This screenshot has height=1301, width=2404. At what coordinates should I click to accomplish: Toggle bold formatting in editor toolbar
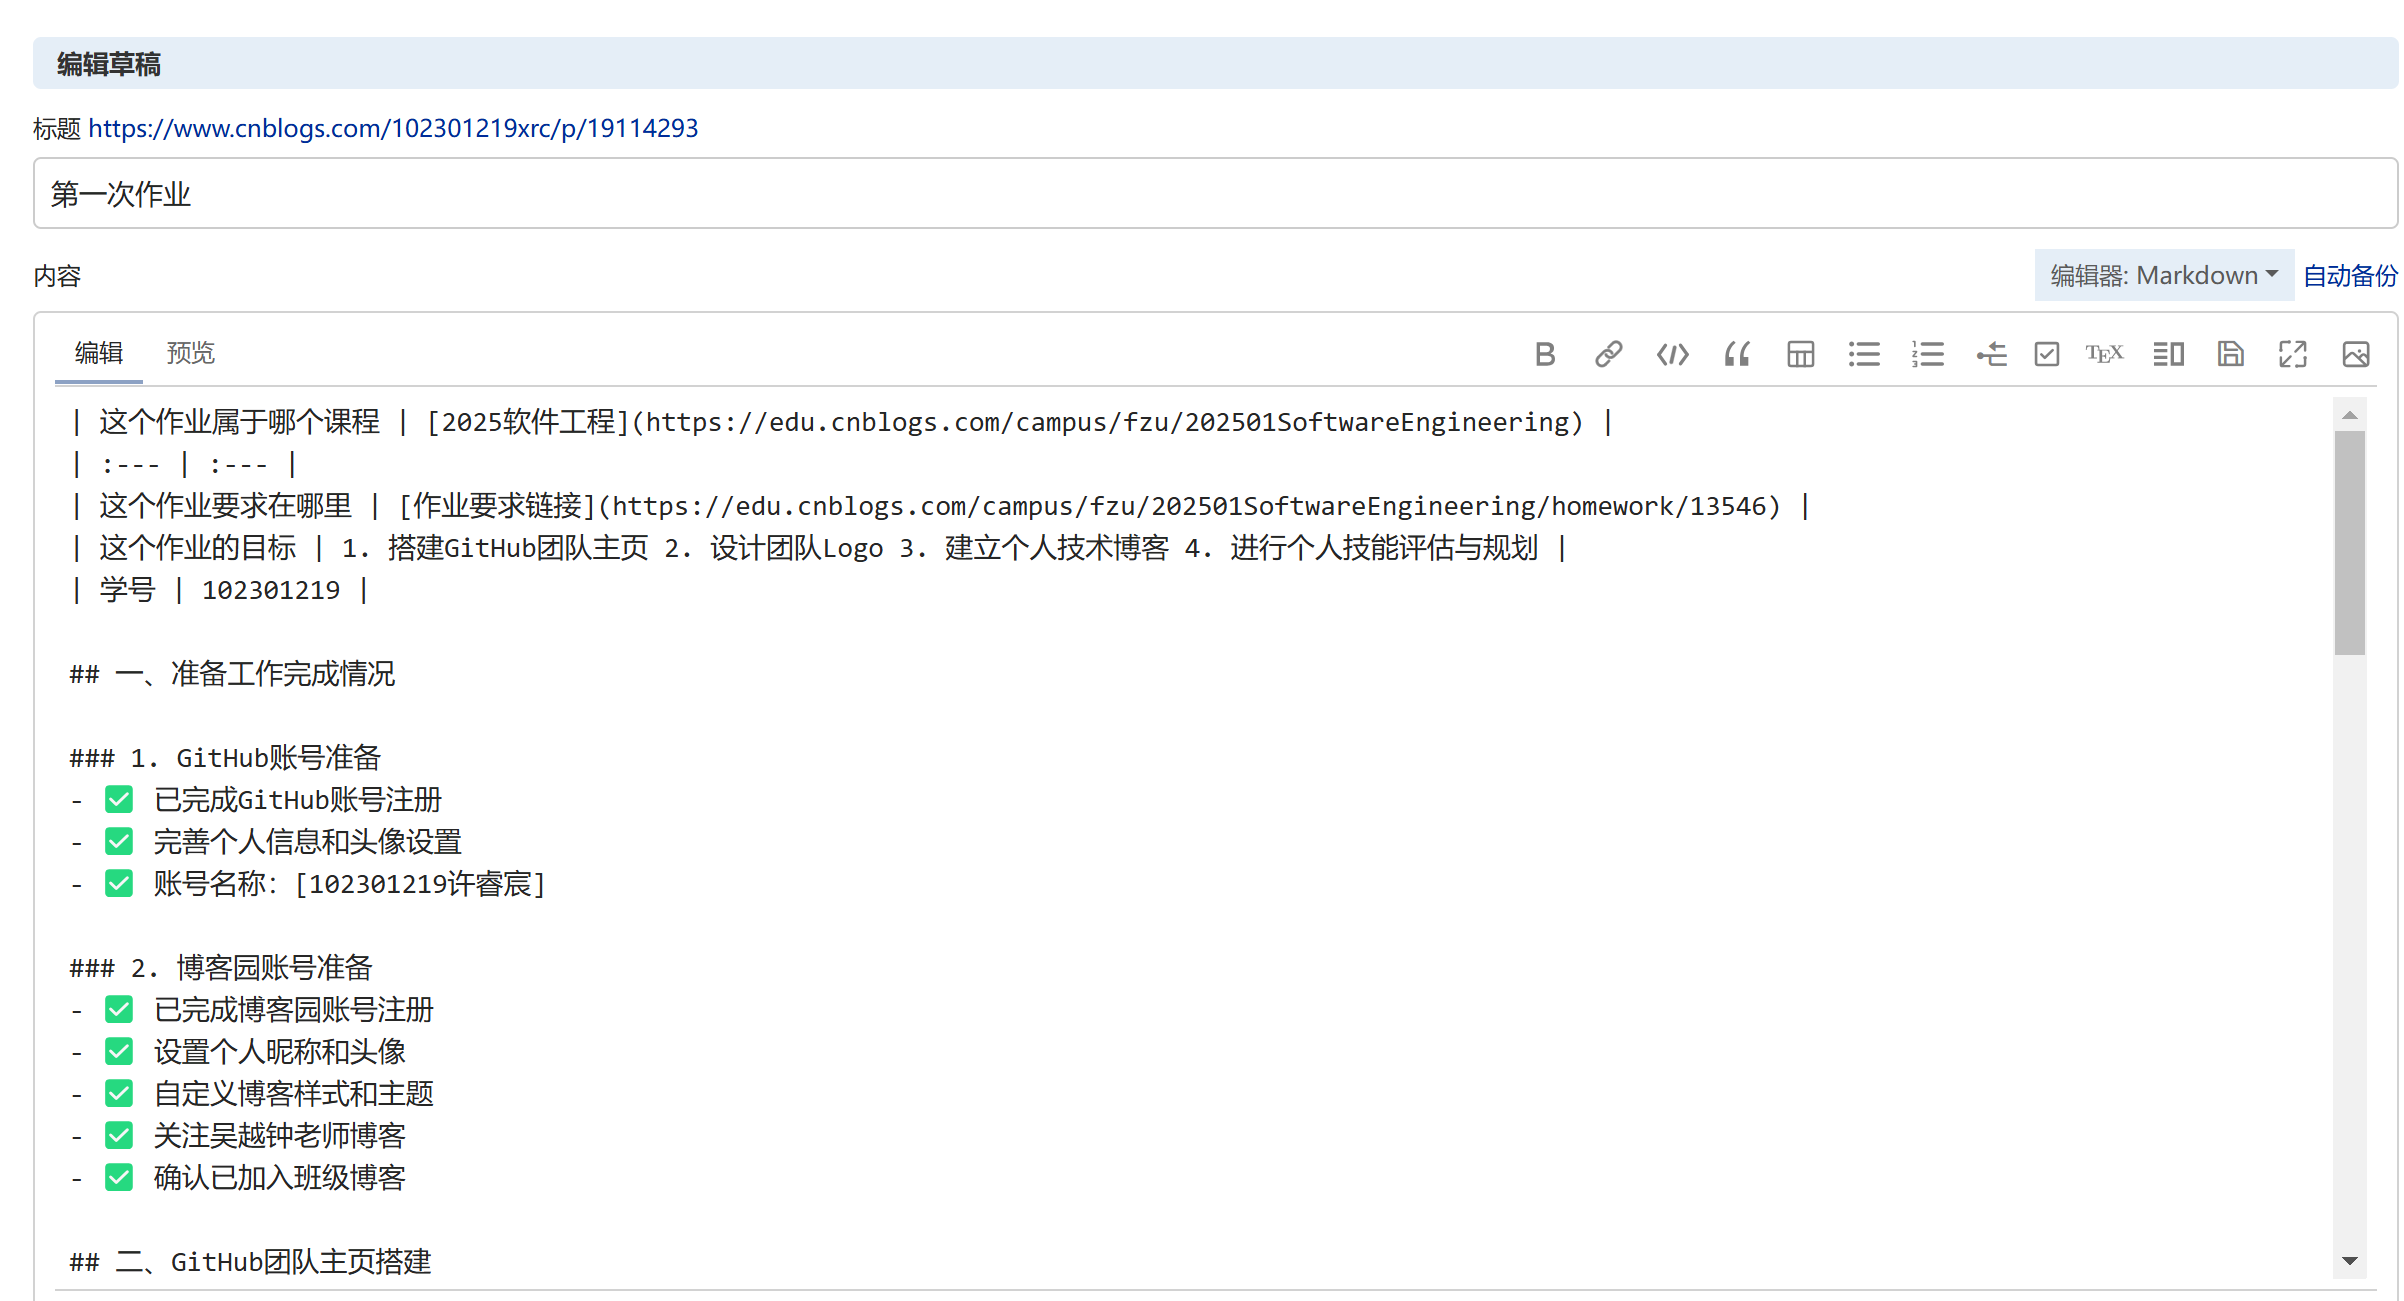[x=1545, y=354]
